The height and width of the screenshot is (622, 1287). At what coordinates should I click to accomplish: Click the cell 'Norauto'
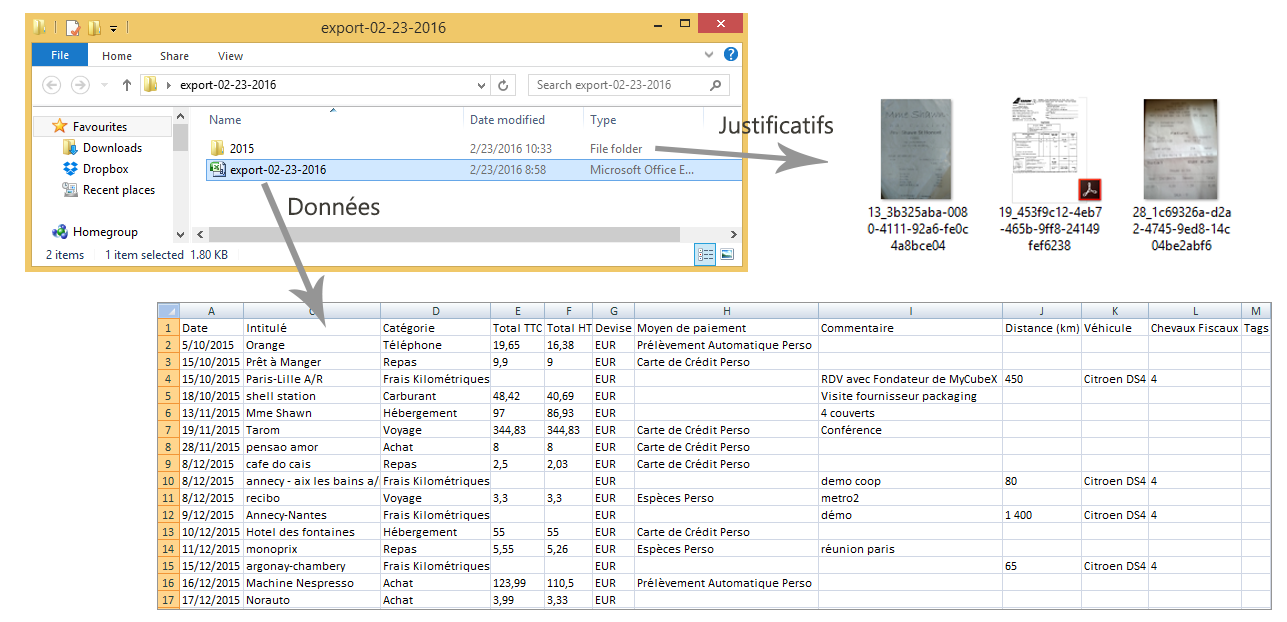pyautogui.click(x=312, y=600)
